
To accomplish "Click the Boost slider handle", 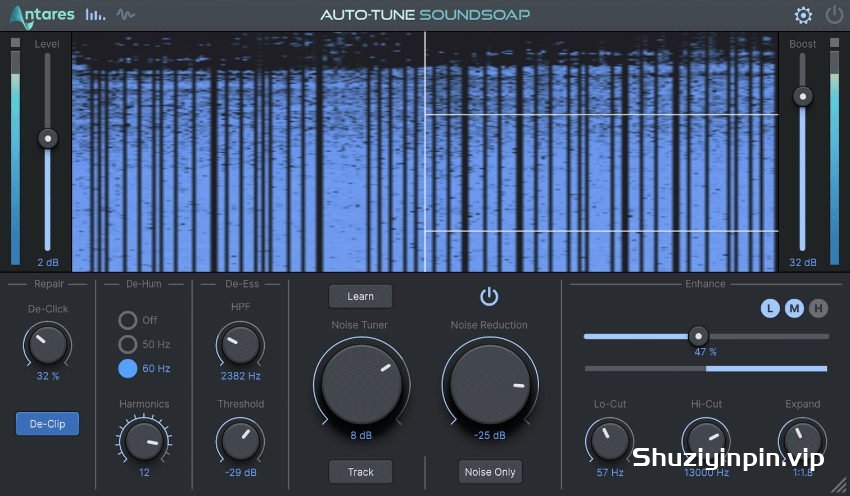I will pyautogui.click(x=803, y=97).
